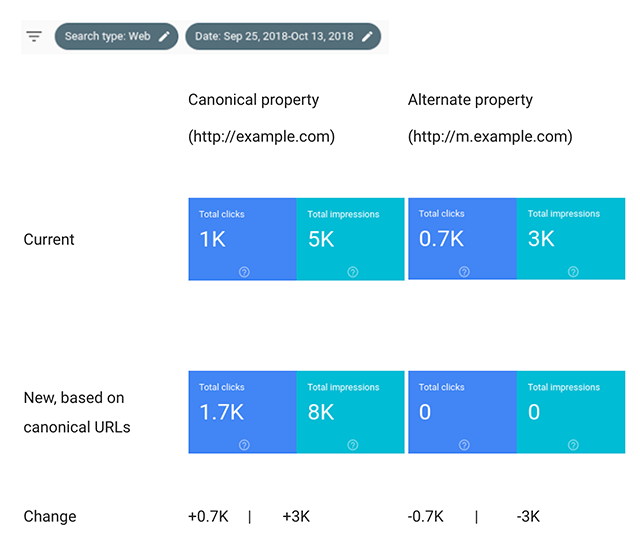Click help icon under New 1.7K clicks
This screenshot has width=640, height=552.
[x=243, y=445]
